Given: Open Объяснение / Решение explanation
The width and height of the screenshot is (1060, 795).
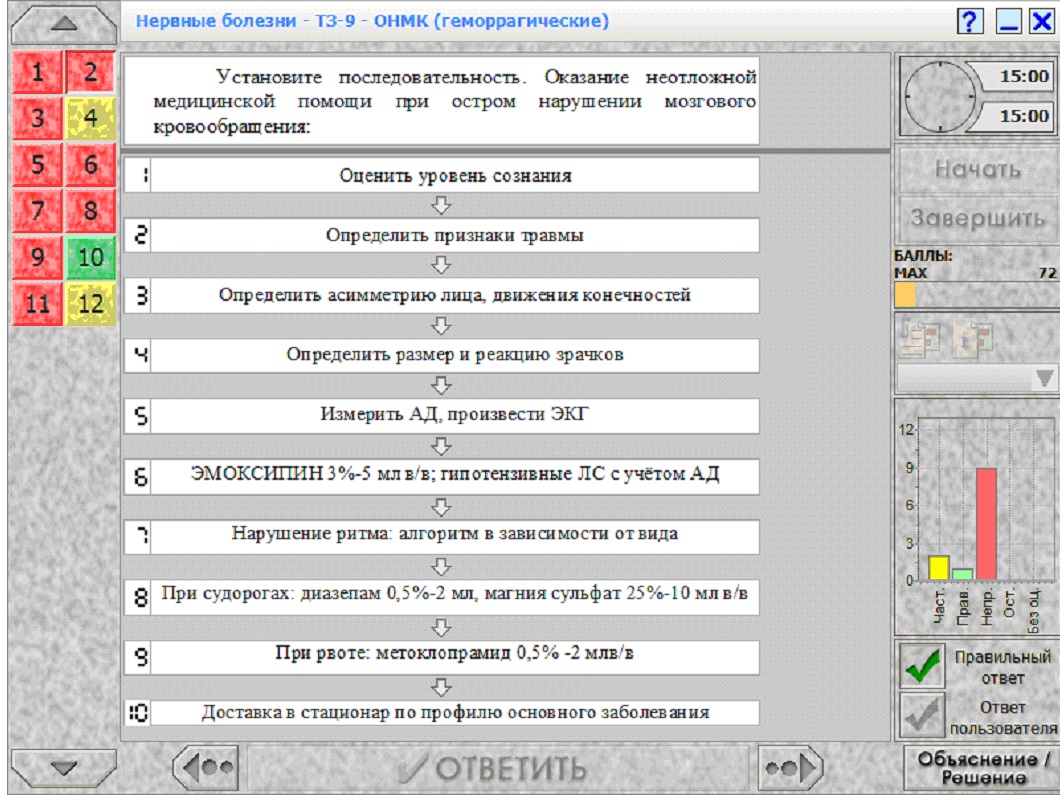Looking at the screenshot, I should tap(982, 768).
